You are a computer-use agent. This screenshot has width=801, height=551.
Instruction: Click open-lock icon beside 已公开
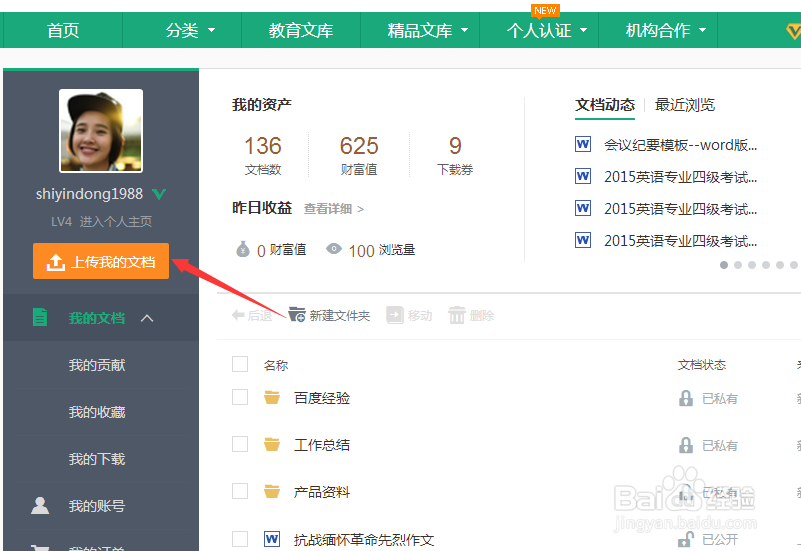686,539
